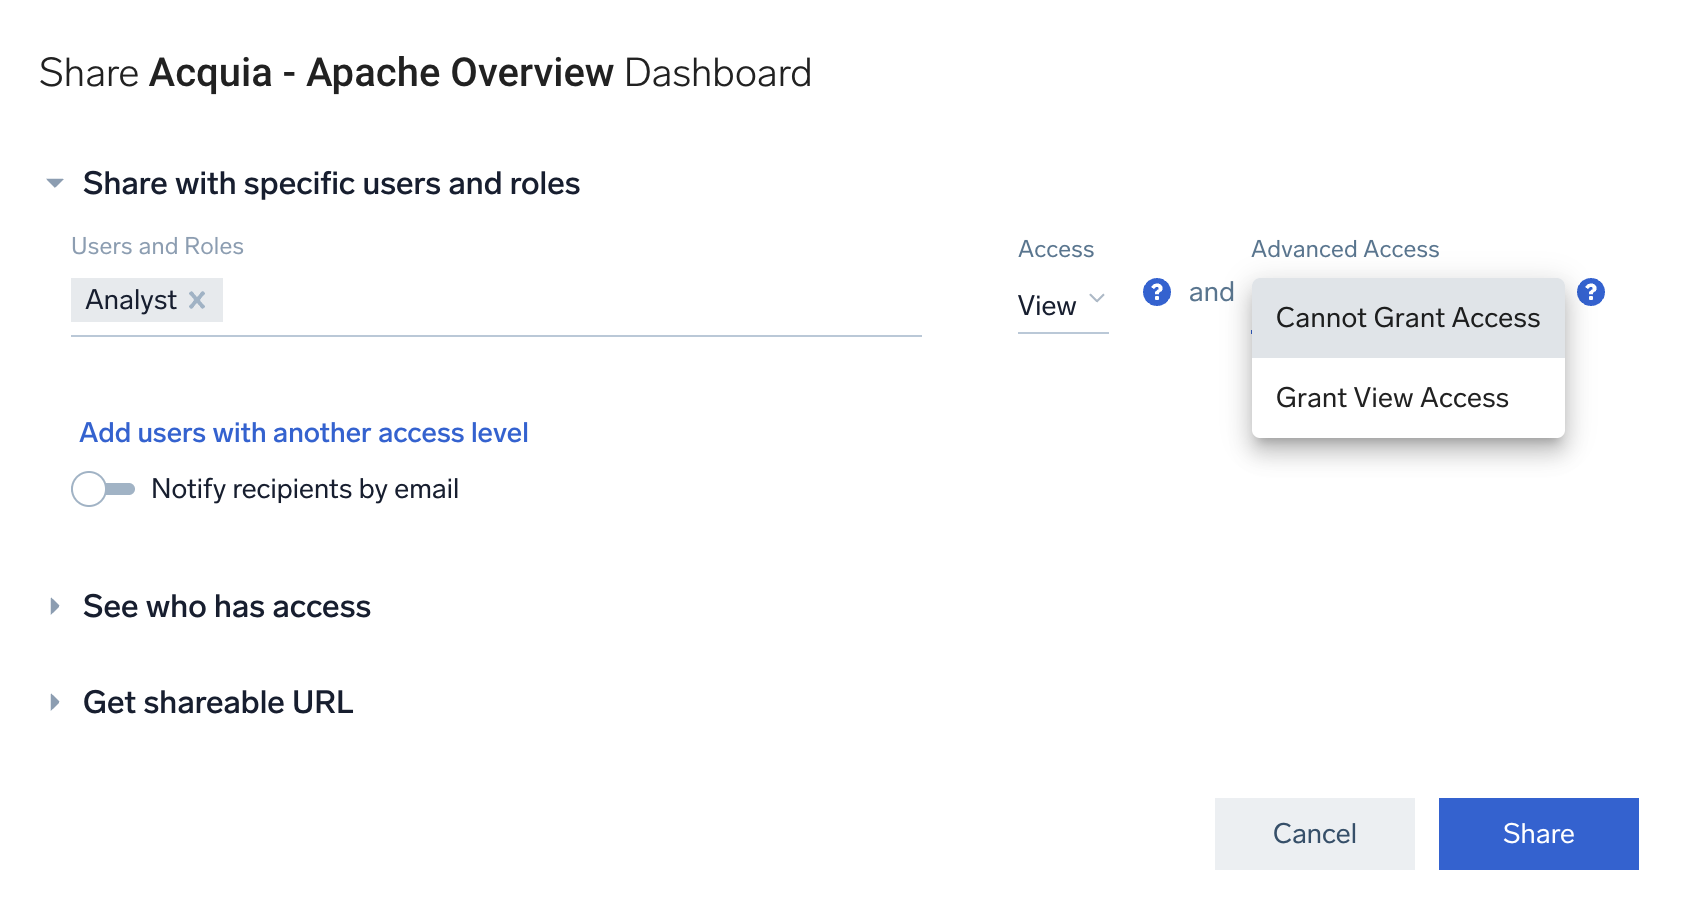
Task: Remove the Analyst role chip
Action: (197, 300)
